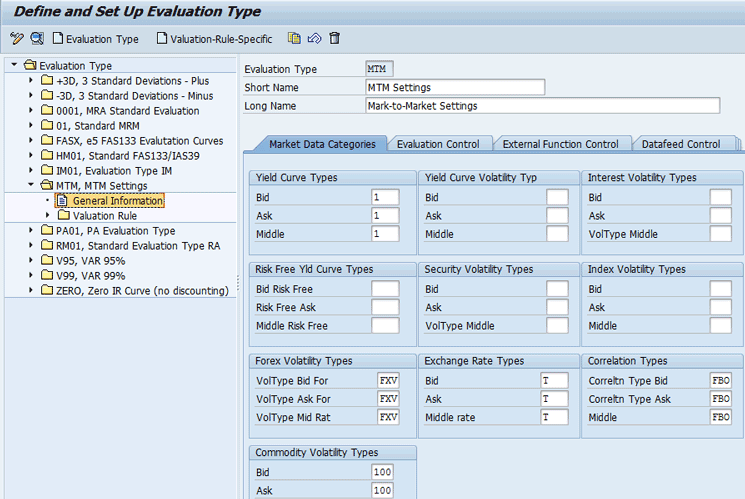The image size is (745, 499).
Task: Click the Long Name input field
Action: click(x=542, y=106)
